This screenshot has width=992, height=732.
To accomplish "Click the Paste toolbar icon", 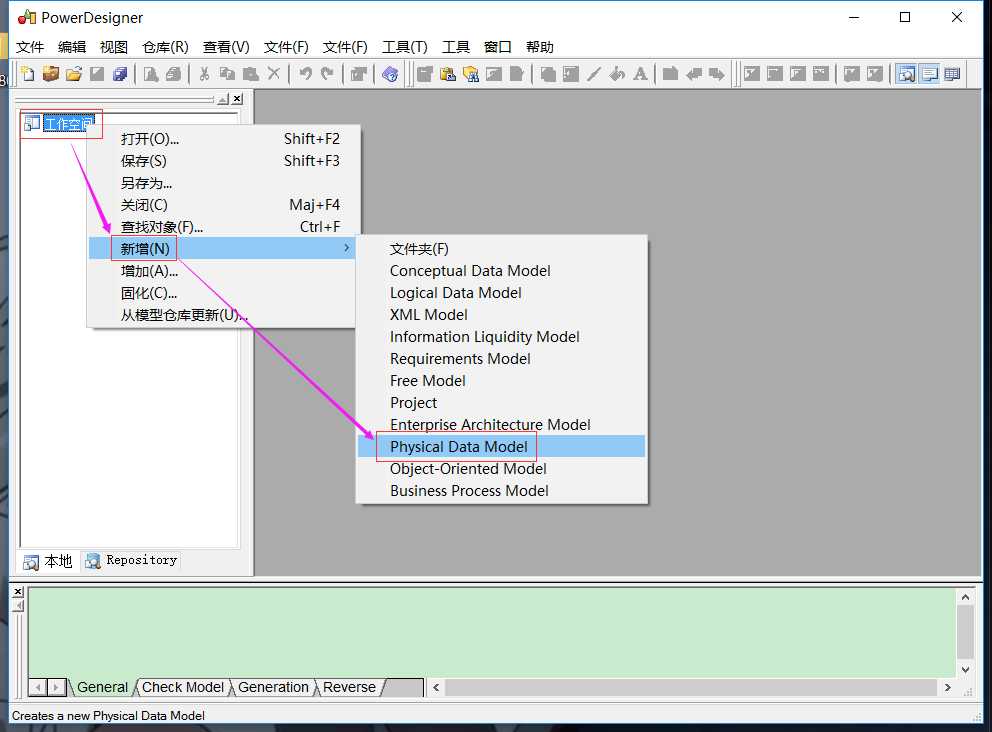I will (251, 74).
